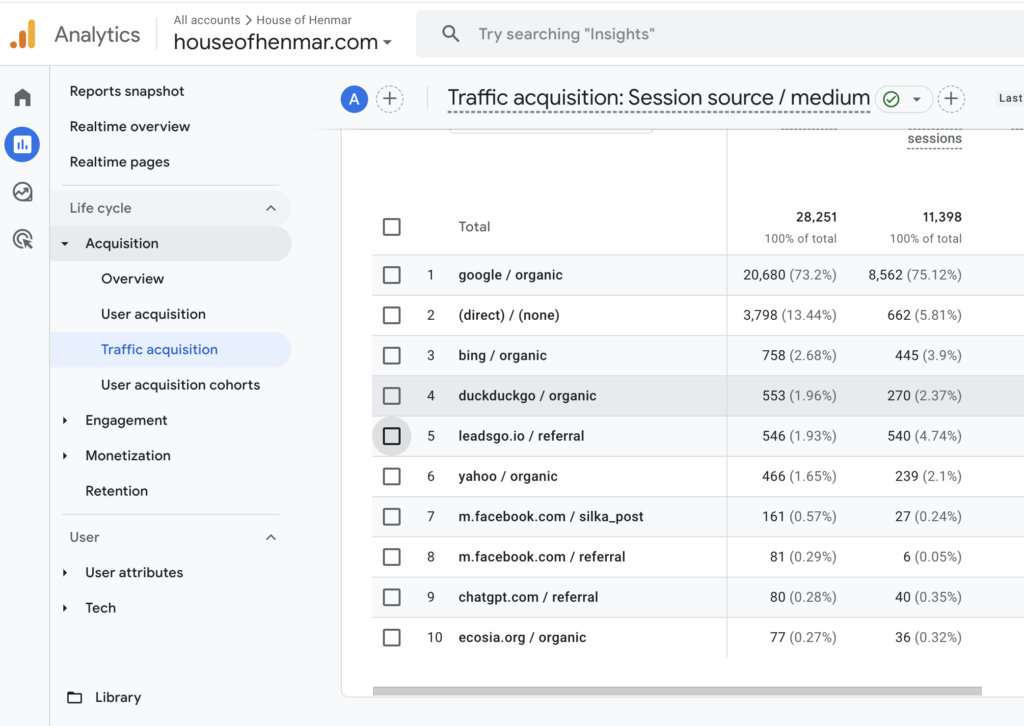The image size is (1024, 726).
Task: Open the Home icon in left rail
Action: pyautogui.click(x=23, y=97)
